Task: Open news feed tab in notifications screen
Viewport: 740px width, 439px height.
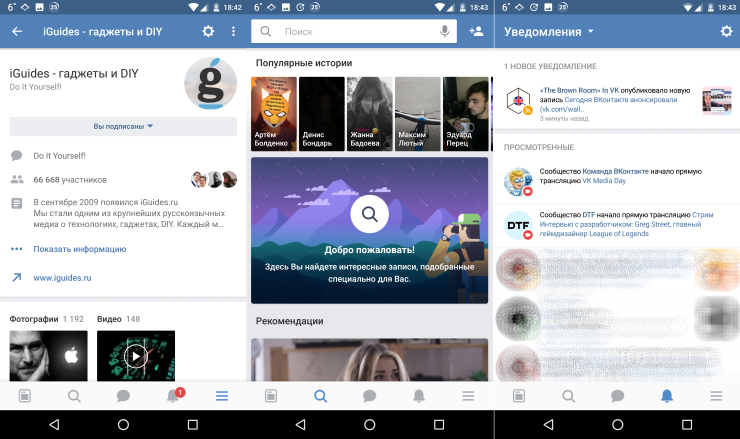Action: [519, 396]
